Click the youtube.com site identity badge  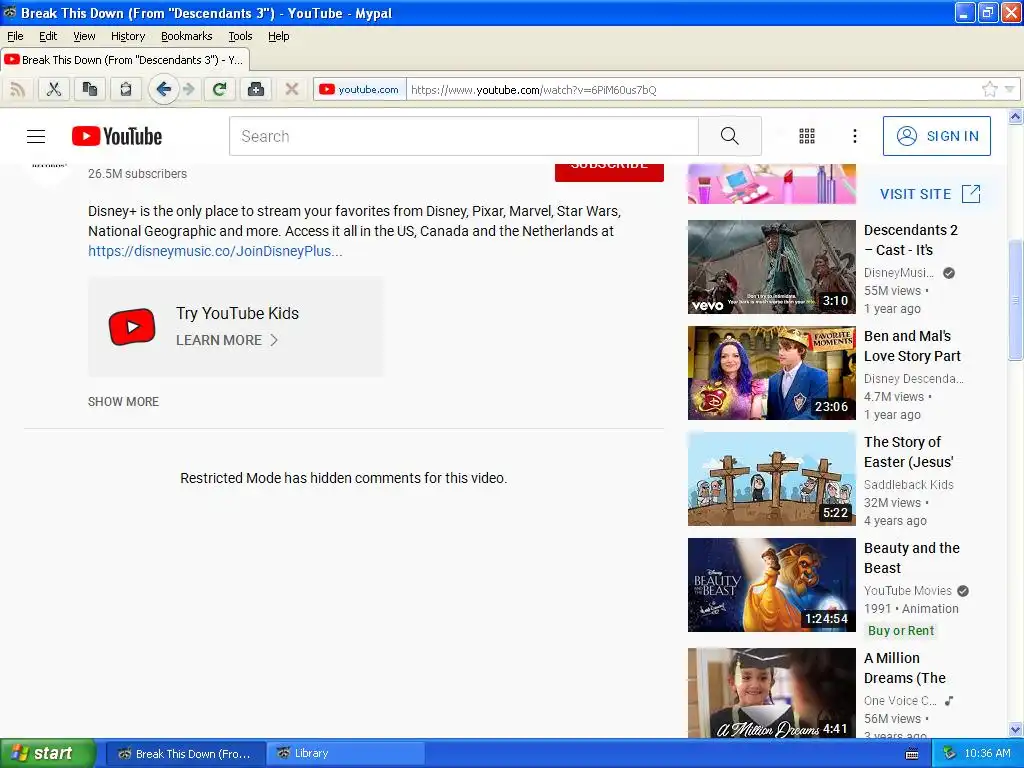pyautogui.click(x=359, y=89)
